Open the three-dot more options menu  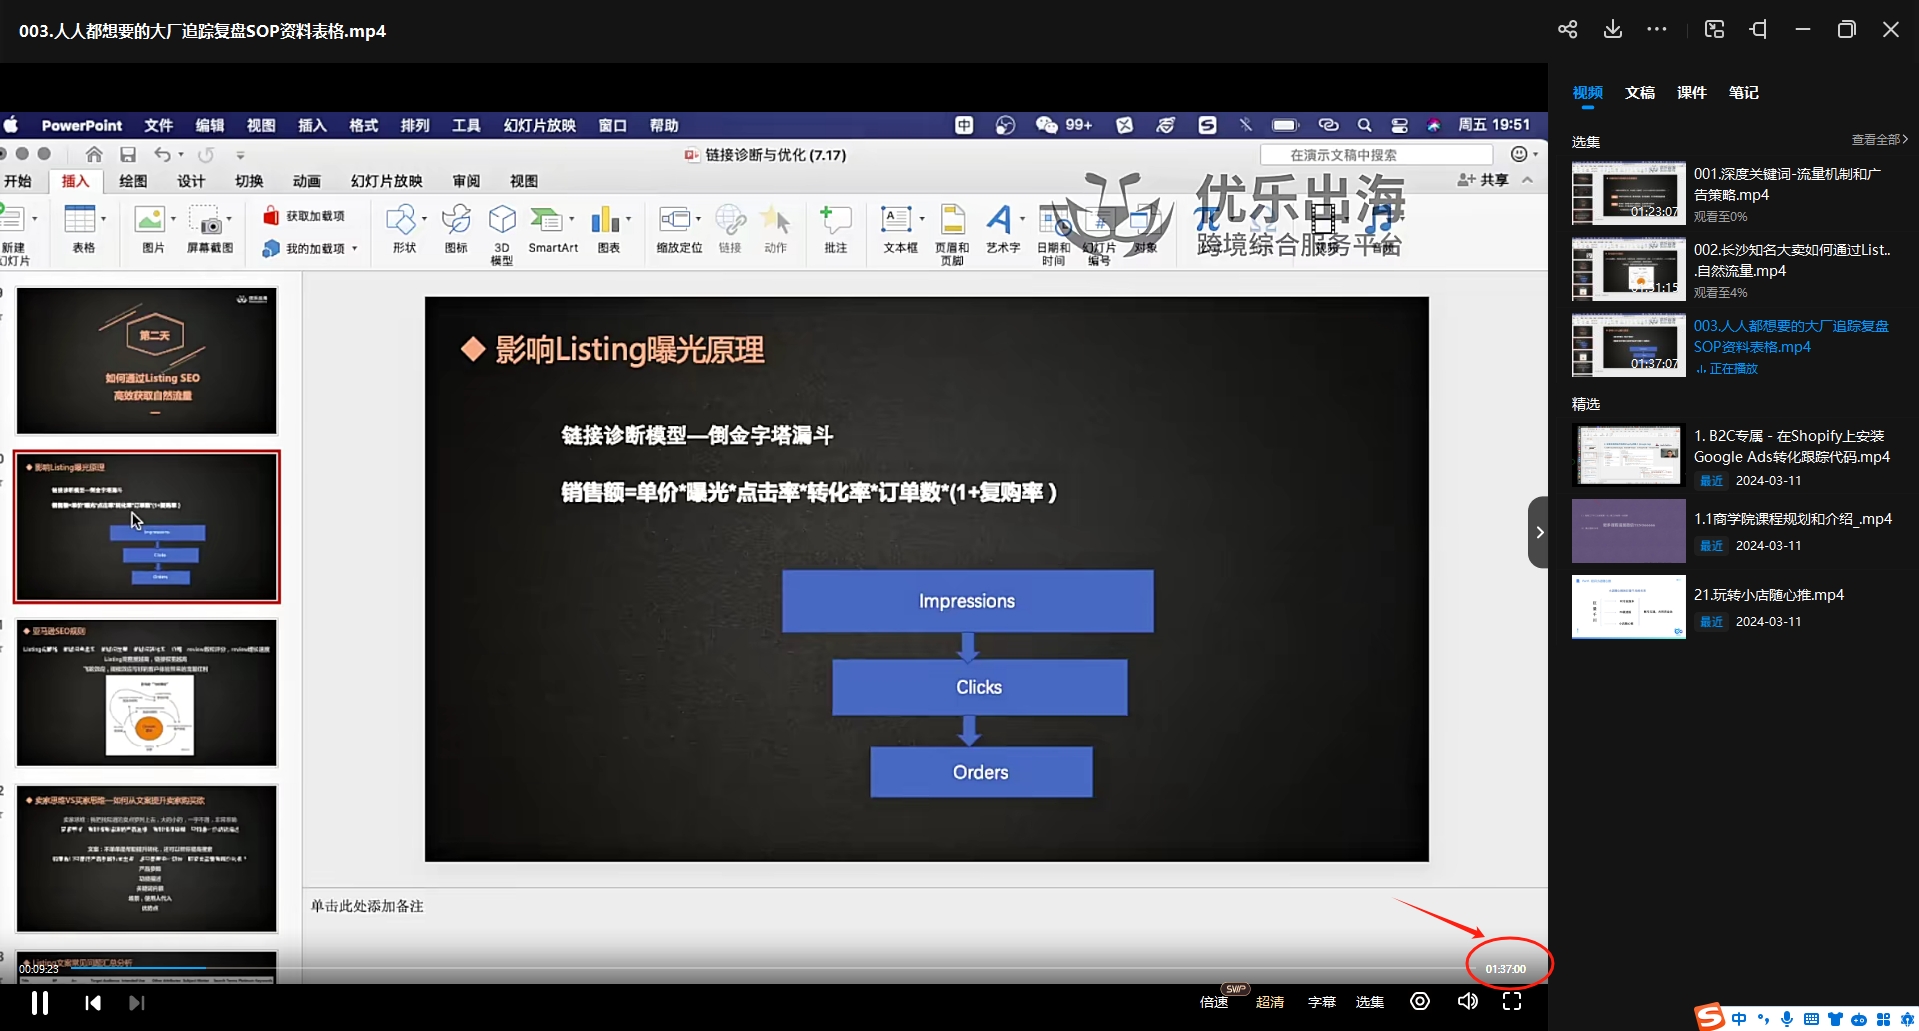click(x=1657, y=30)
